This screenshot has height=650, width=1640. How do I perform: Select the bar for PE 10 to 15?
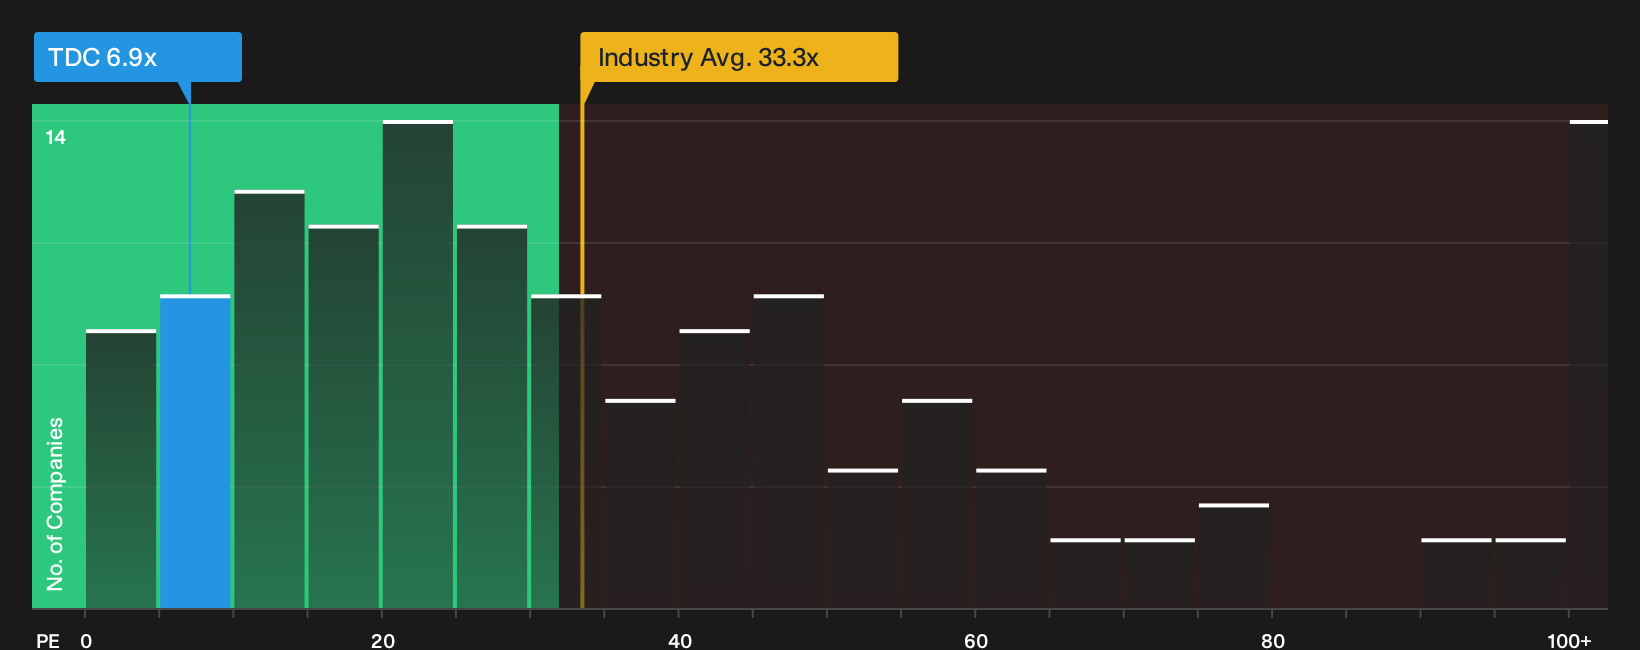tap(270, 400)
